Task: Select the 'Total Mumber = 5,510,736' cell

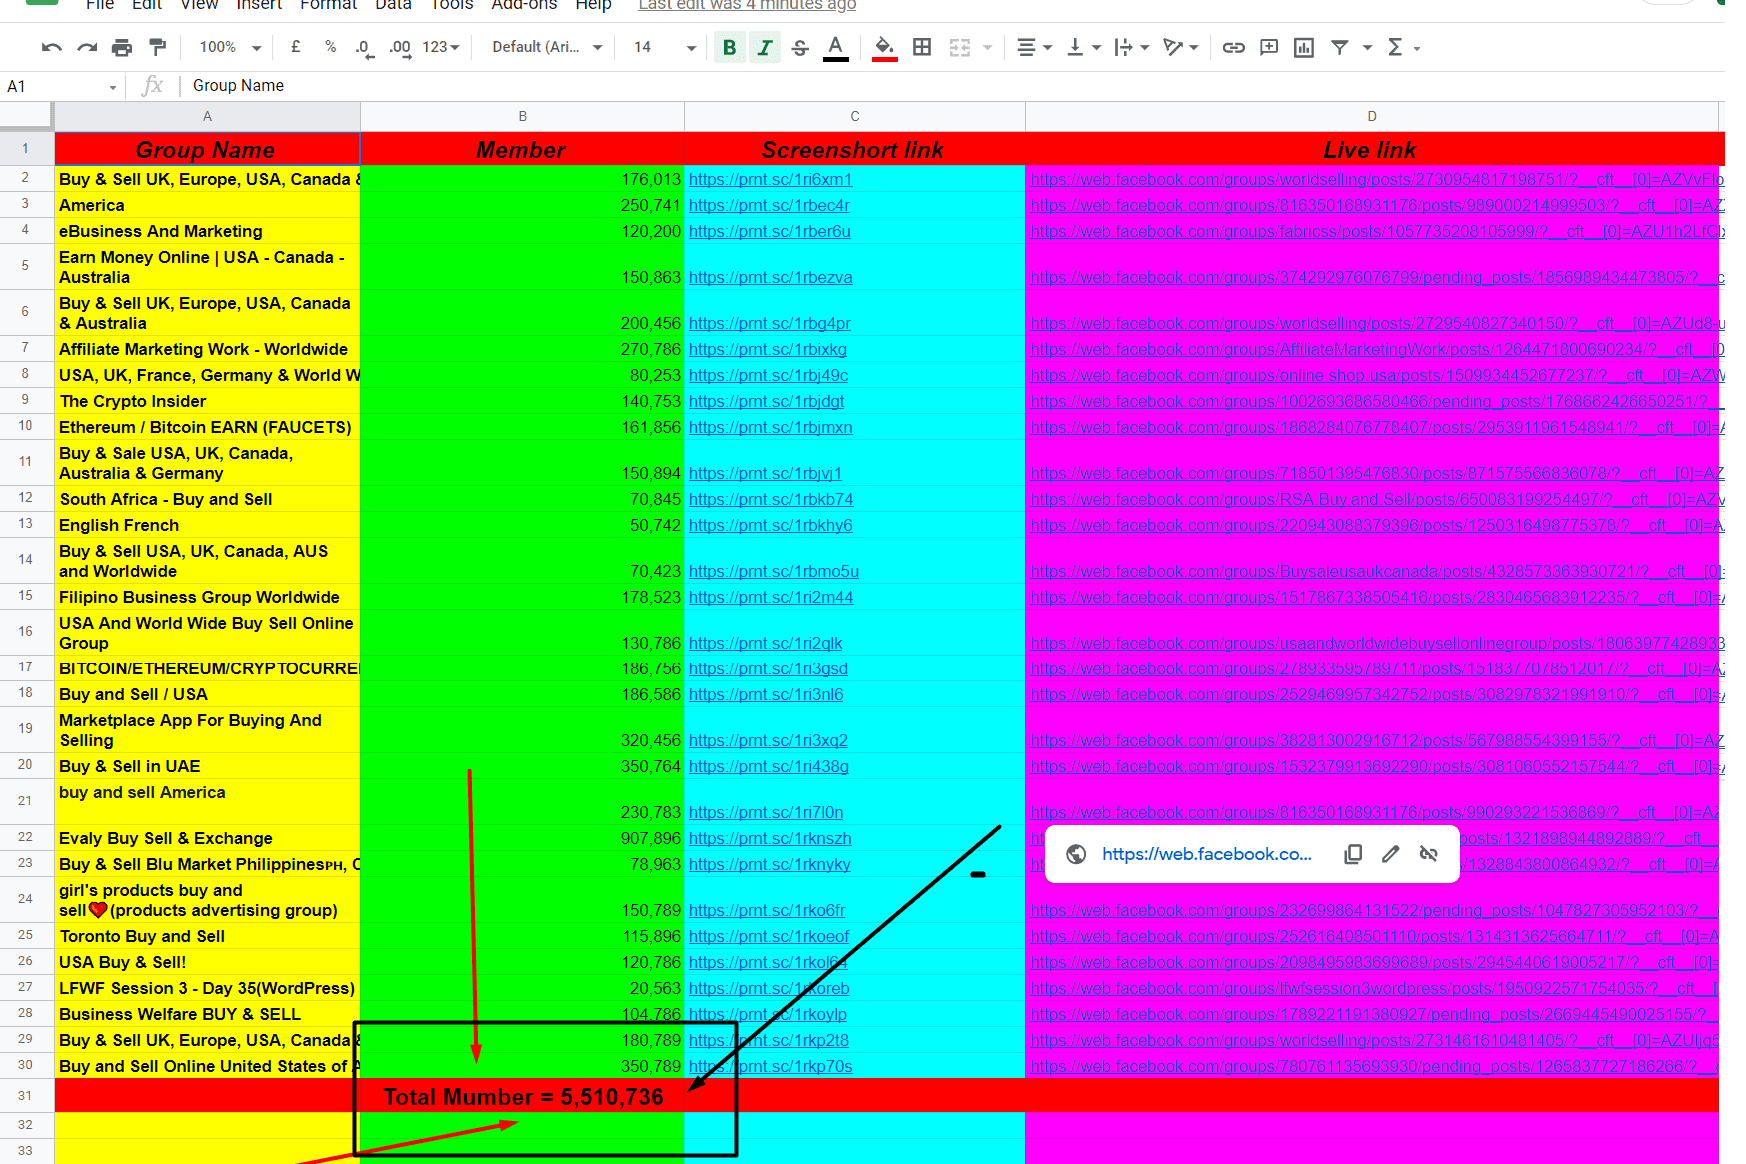Action: pyautogui.click(x=523, y=1097)
